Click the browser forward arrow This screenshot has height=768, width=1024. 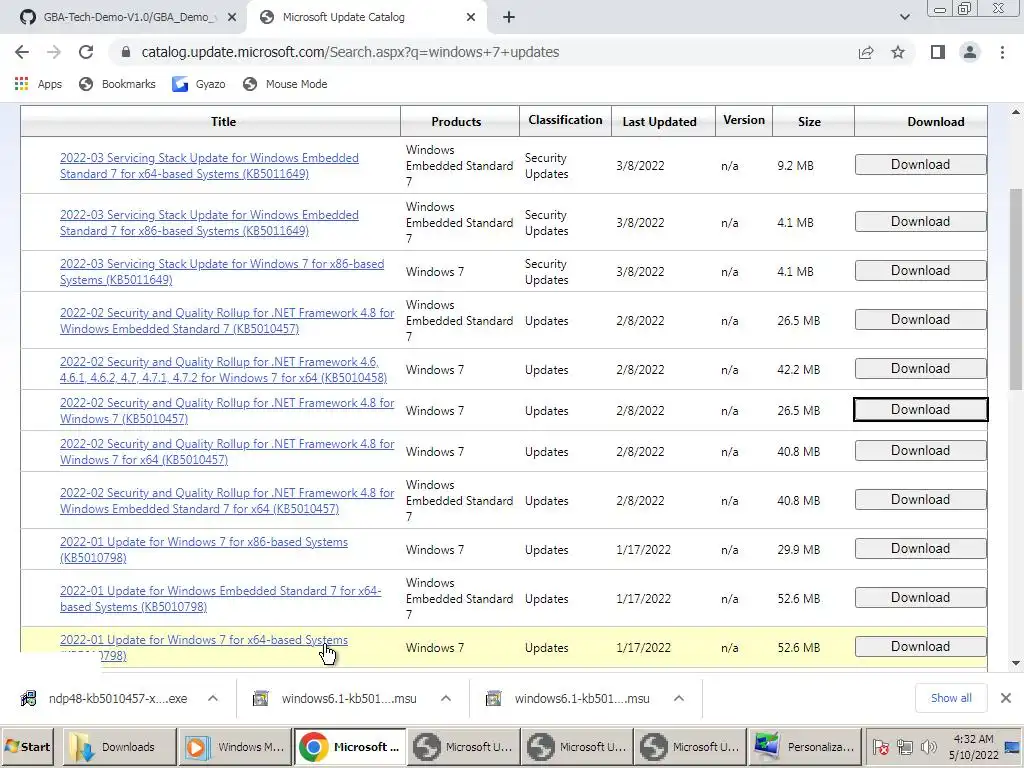click(54, 52)
